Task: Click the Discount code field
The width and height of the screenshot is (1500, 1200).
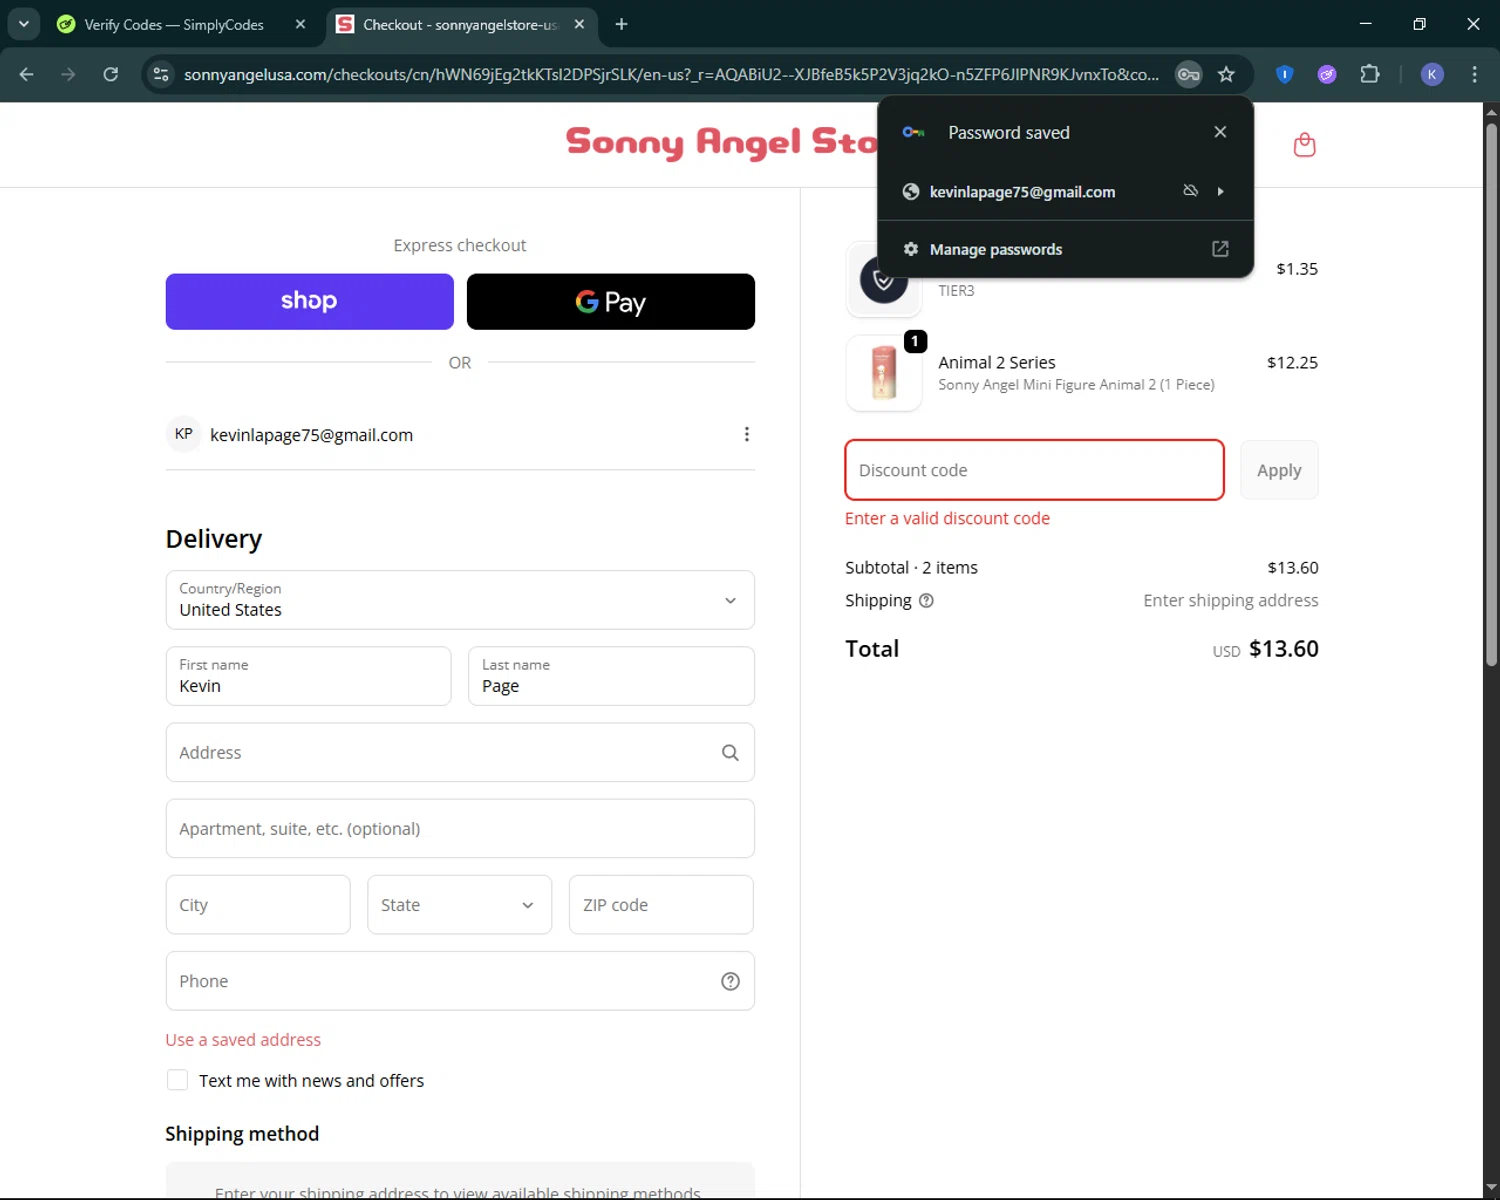Action: tap(1034, 470)
